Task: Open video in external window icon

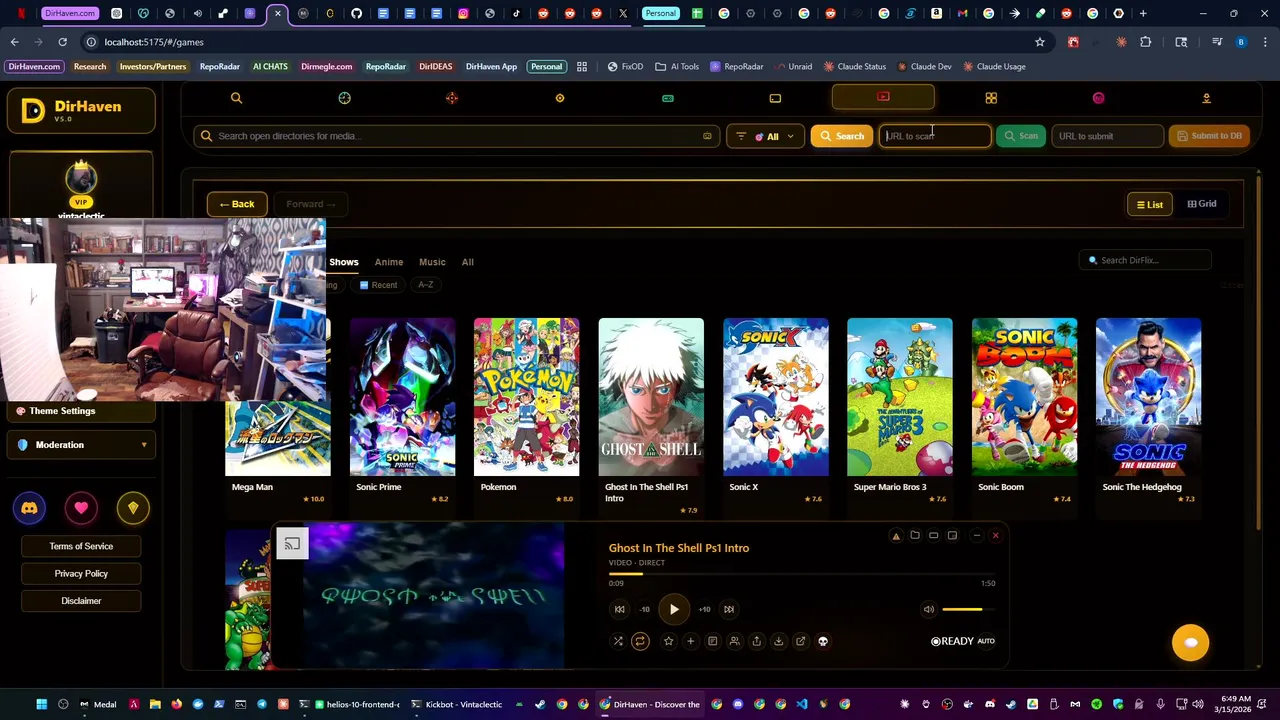Action: point(800,641)
